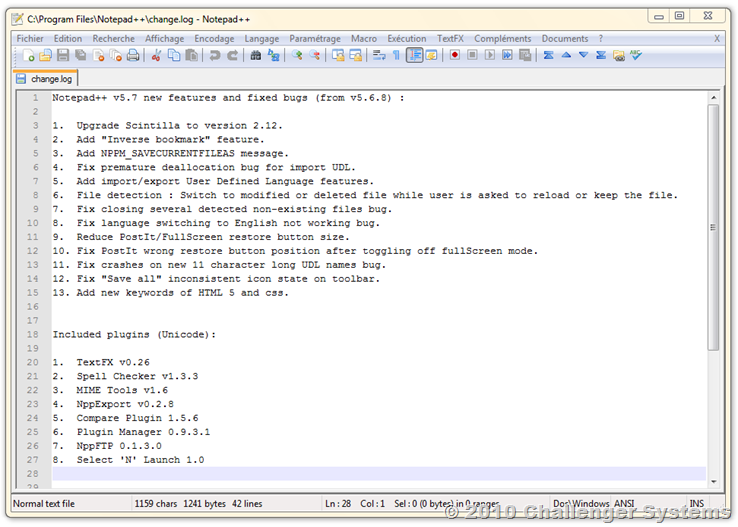The image size is (738, 527).
Task: Click the vertical scrollbar thumb
Action: [714, 227]
